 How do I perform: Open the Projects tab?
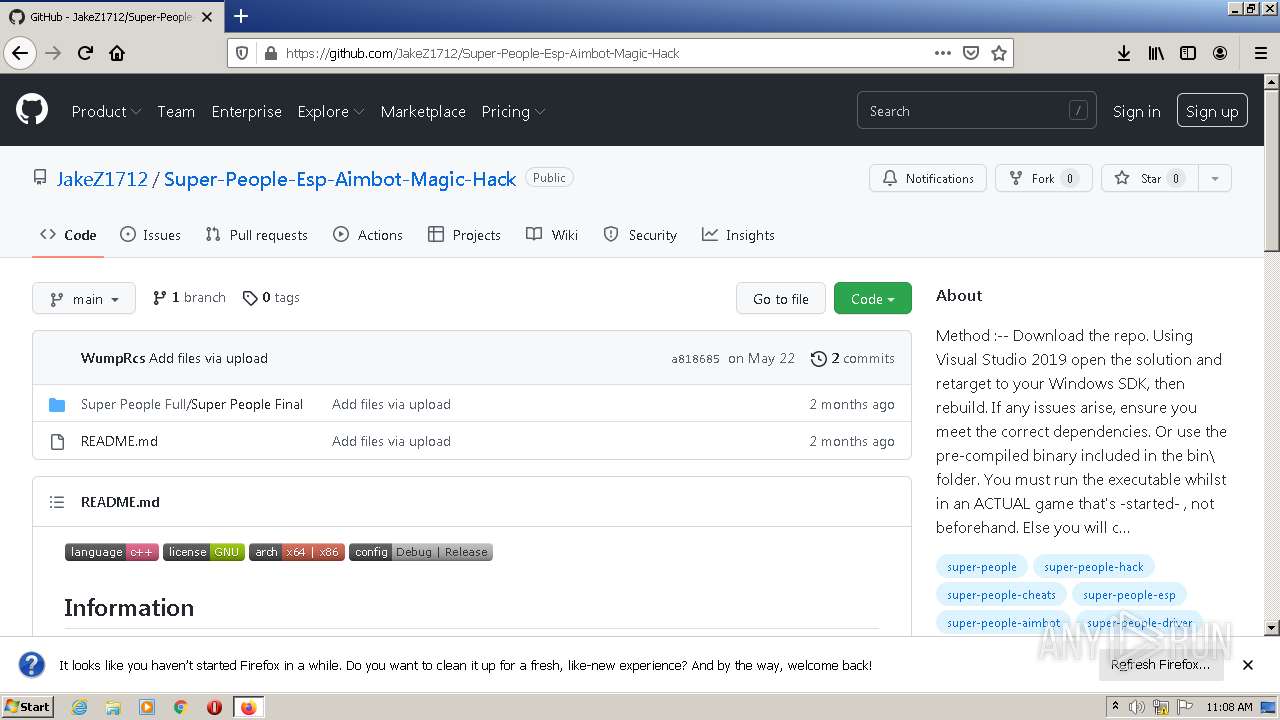point(464,235)
